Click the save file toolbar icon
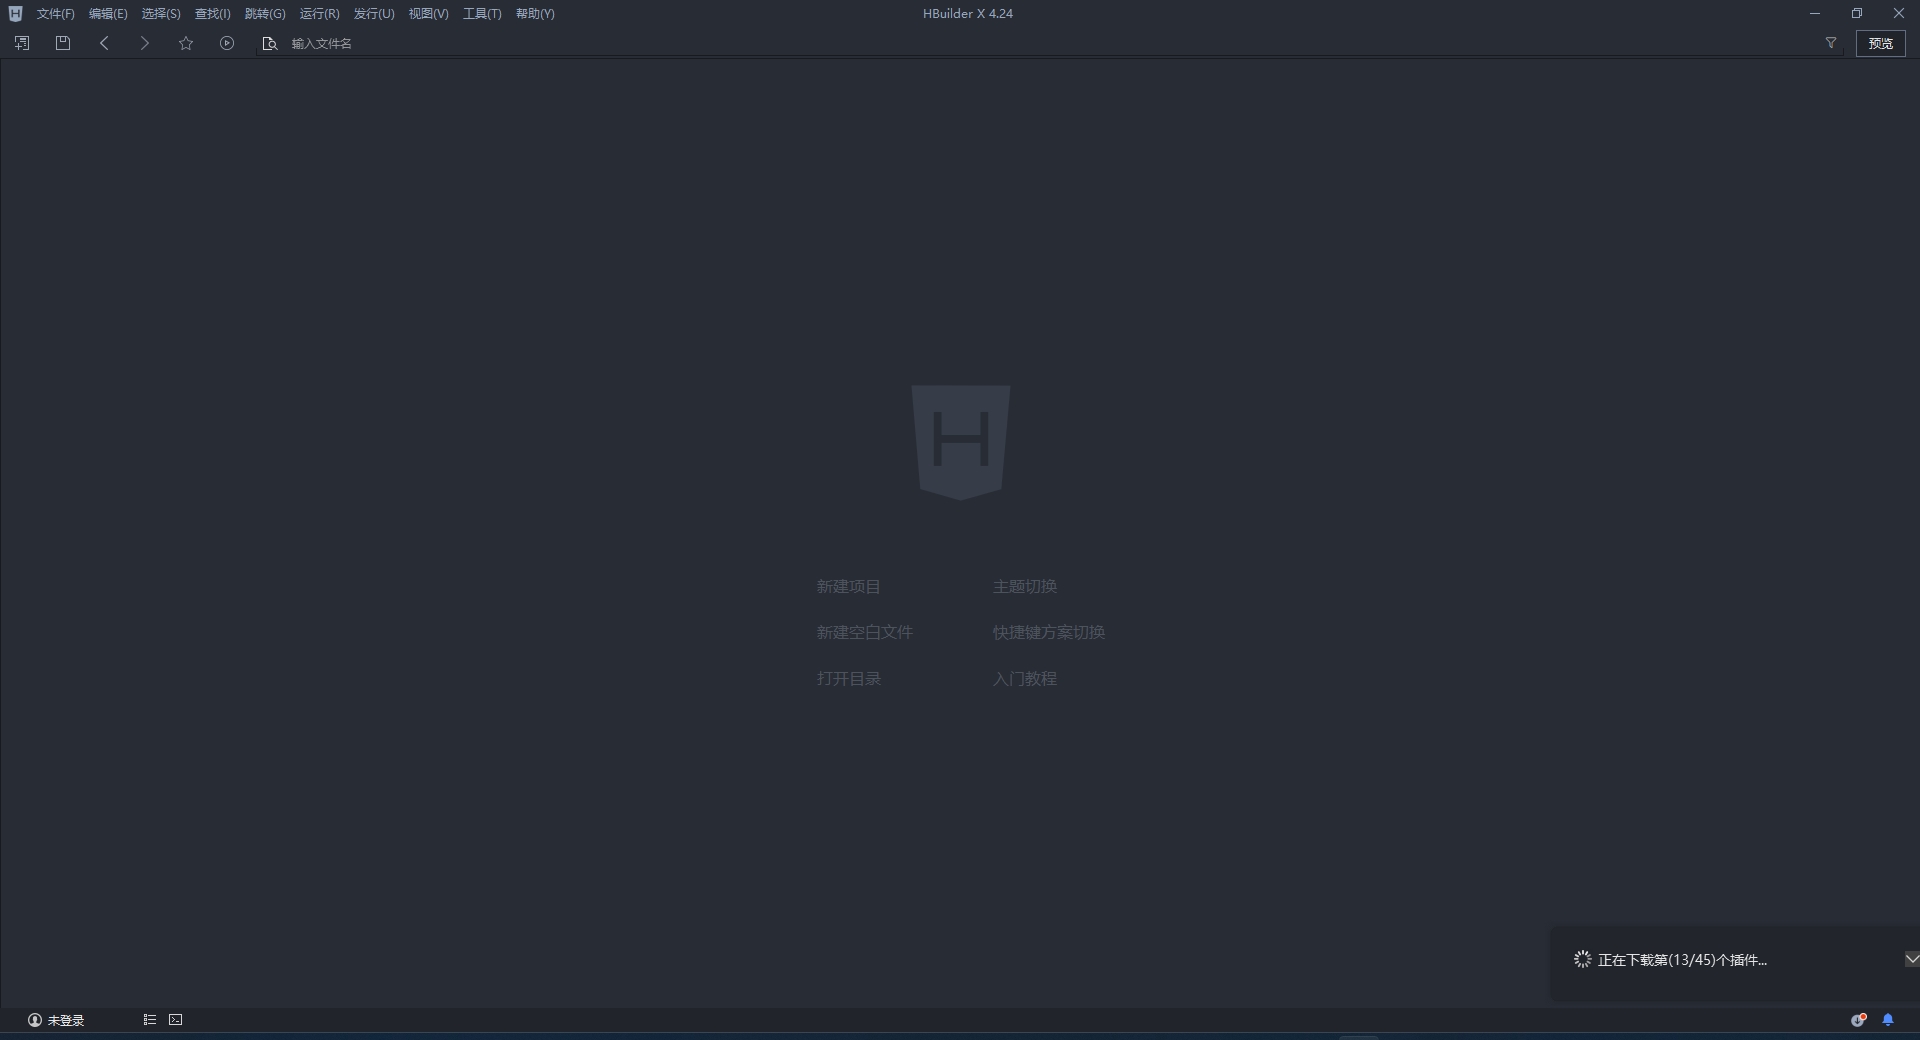The image size is (1920, 1040). [63, 43]
